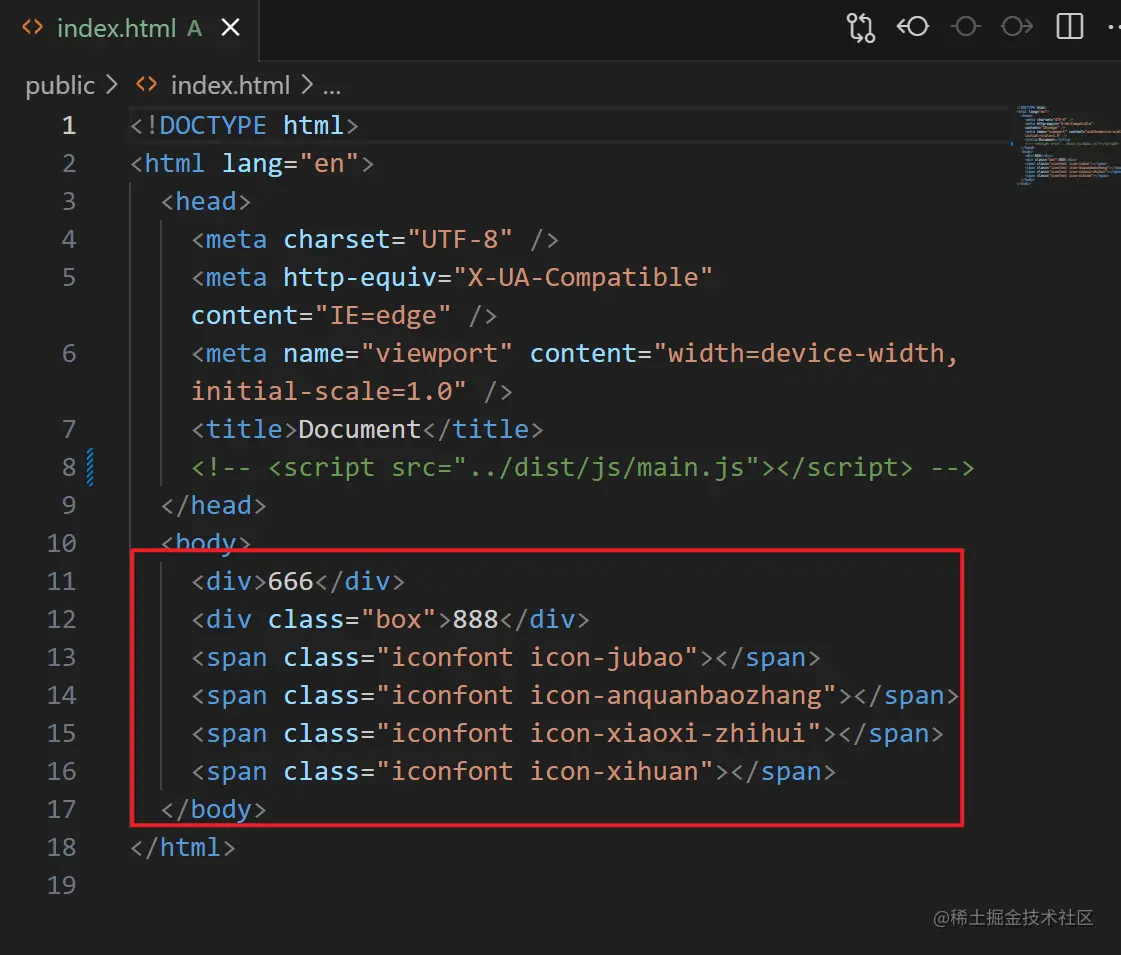
Task: Click the 888 text in div
Action: tap(475, 619)
